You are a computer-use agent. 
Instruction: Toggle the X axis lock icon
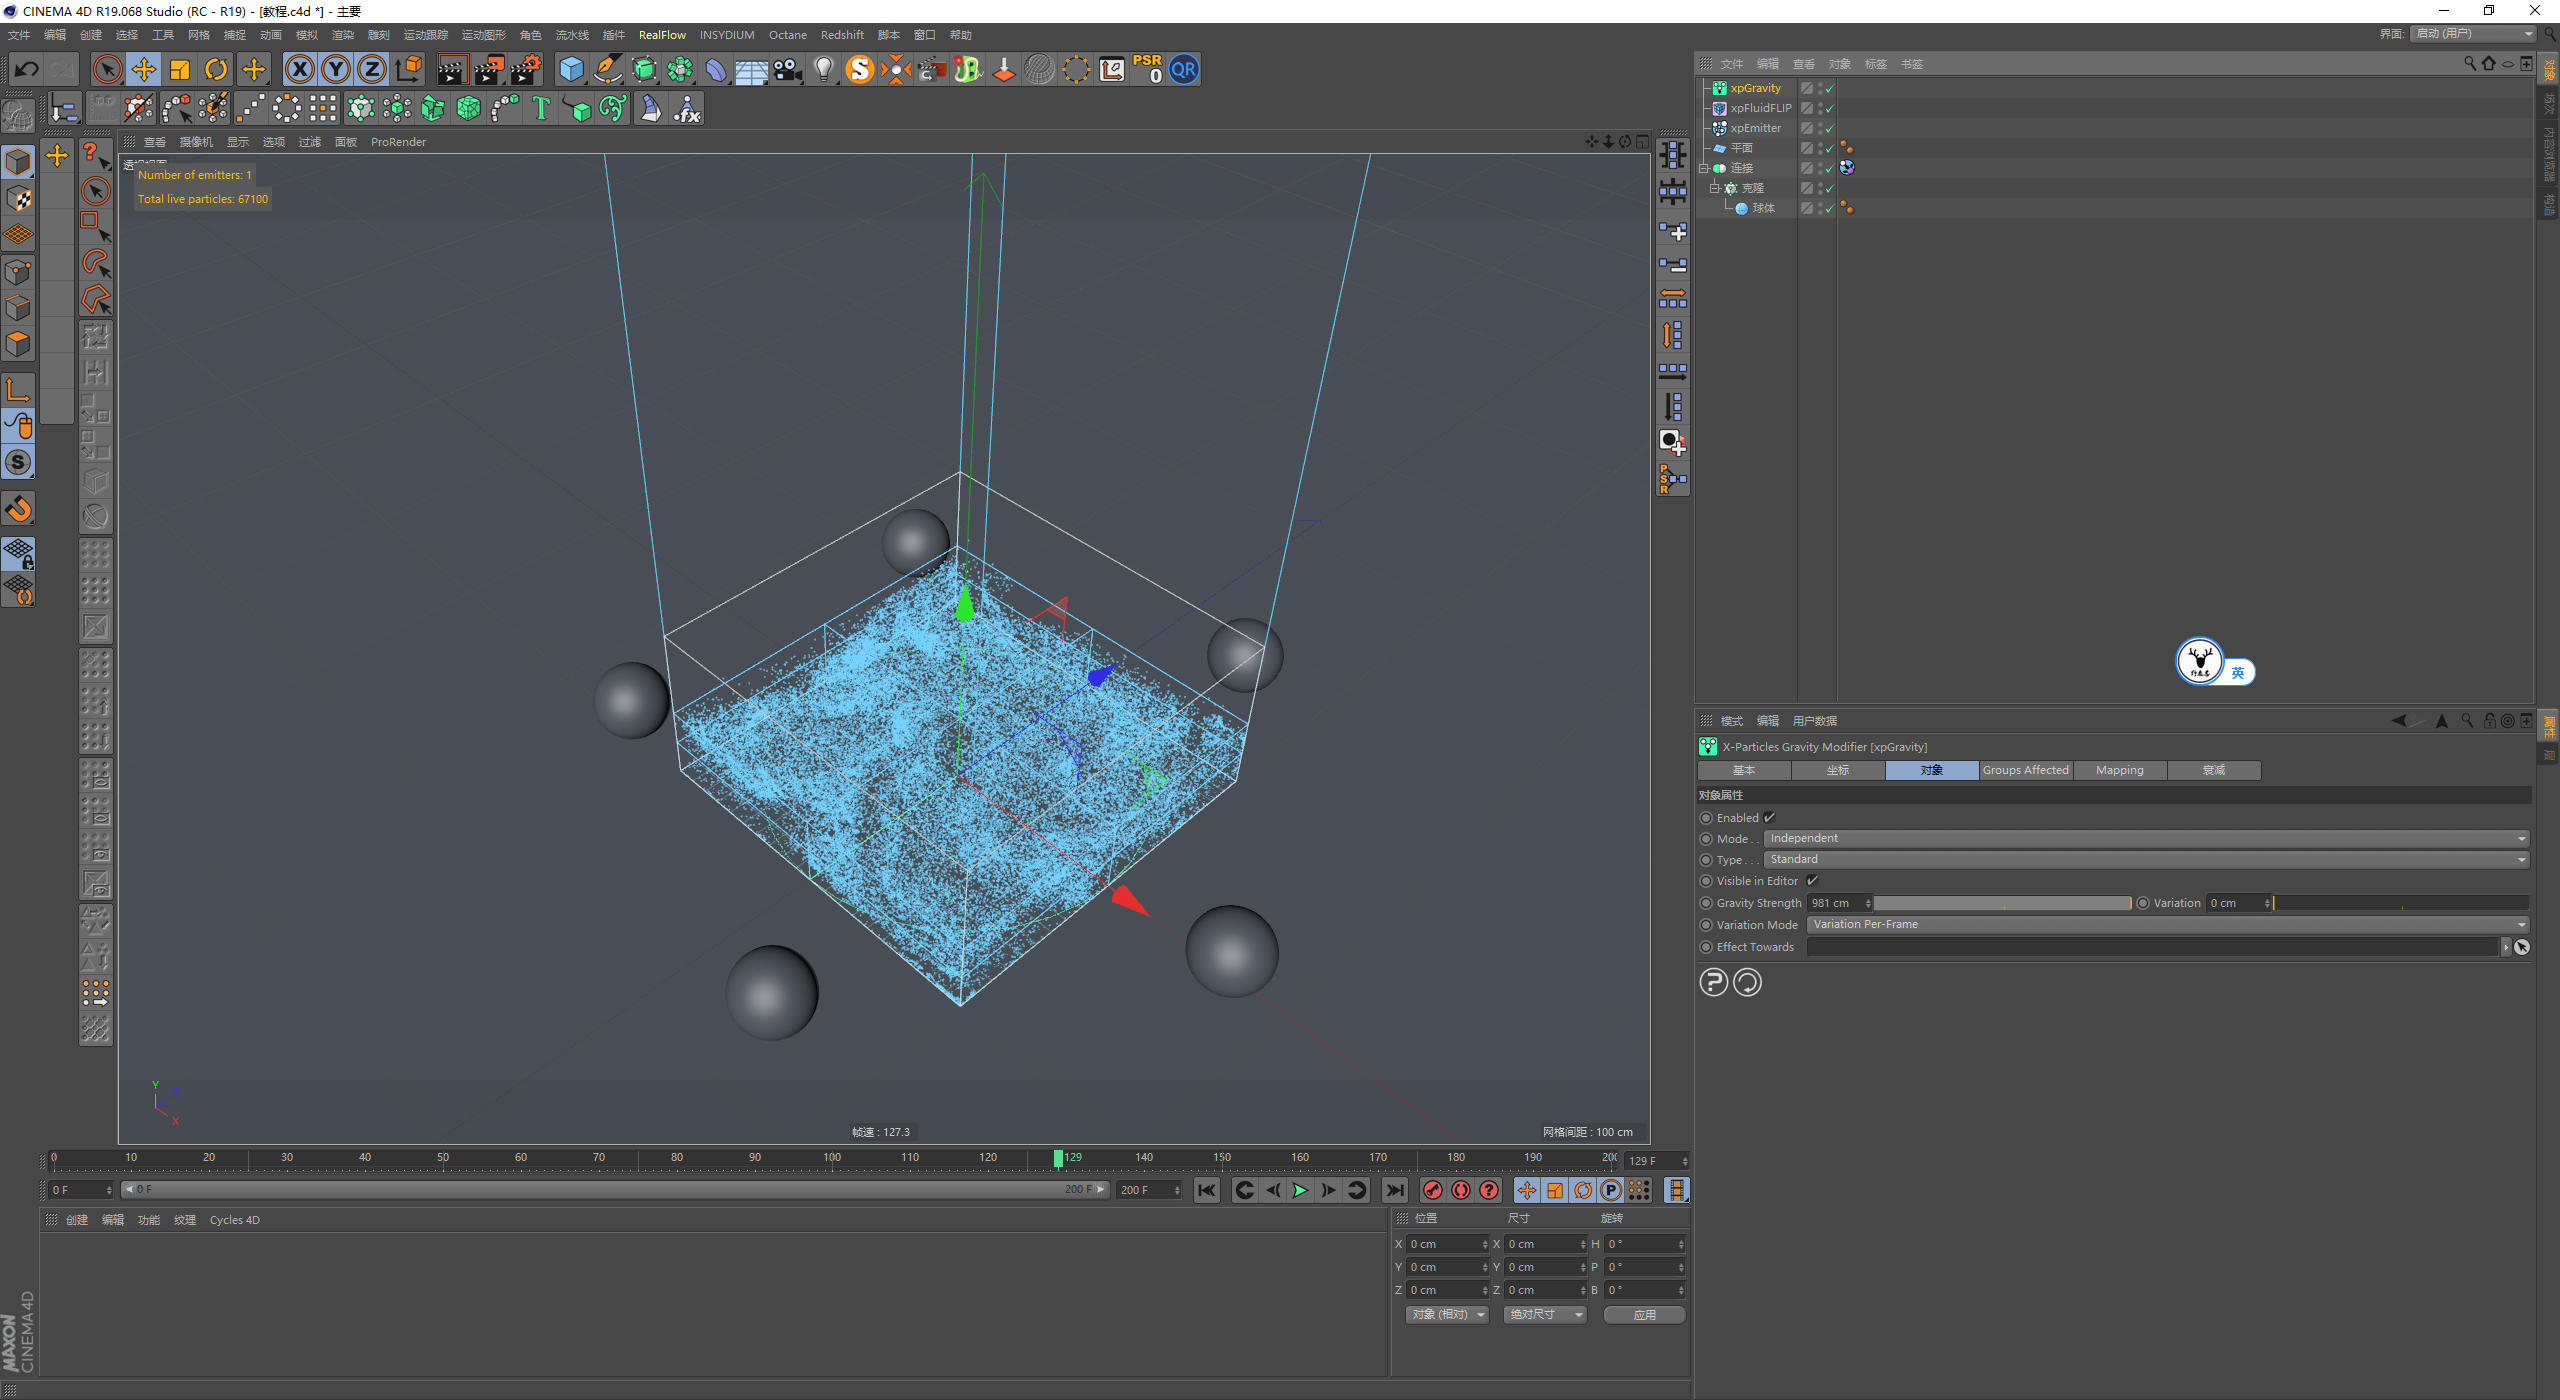tap(299, 69)
